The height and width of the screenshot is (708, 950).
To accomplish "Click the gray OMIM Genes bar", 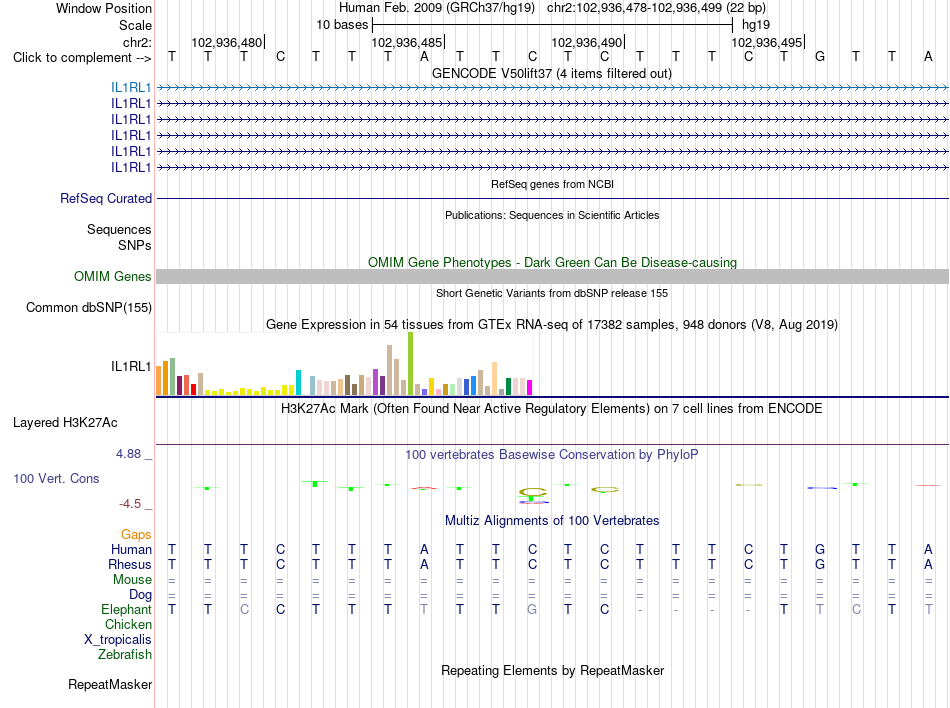I will point(552,276).
